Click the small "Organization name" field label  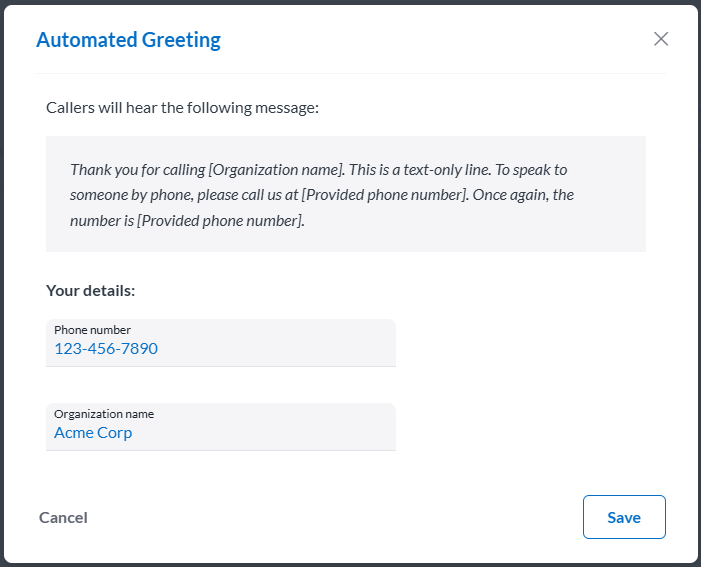click(104, 414)
